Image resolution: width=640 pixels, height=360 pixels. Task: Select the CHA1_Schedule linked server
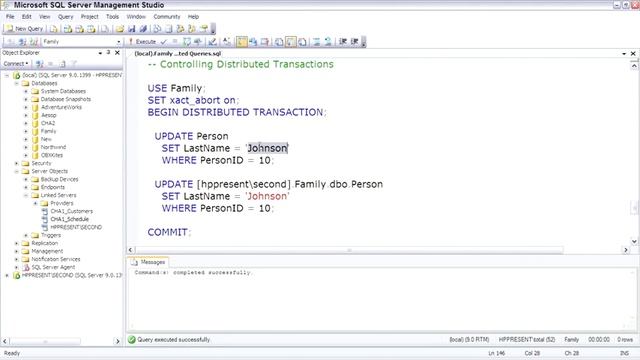69,219
